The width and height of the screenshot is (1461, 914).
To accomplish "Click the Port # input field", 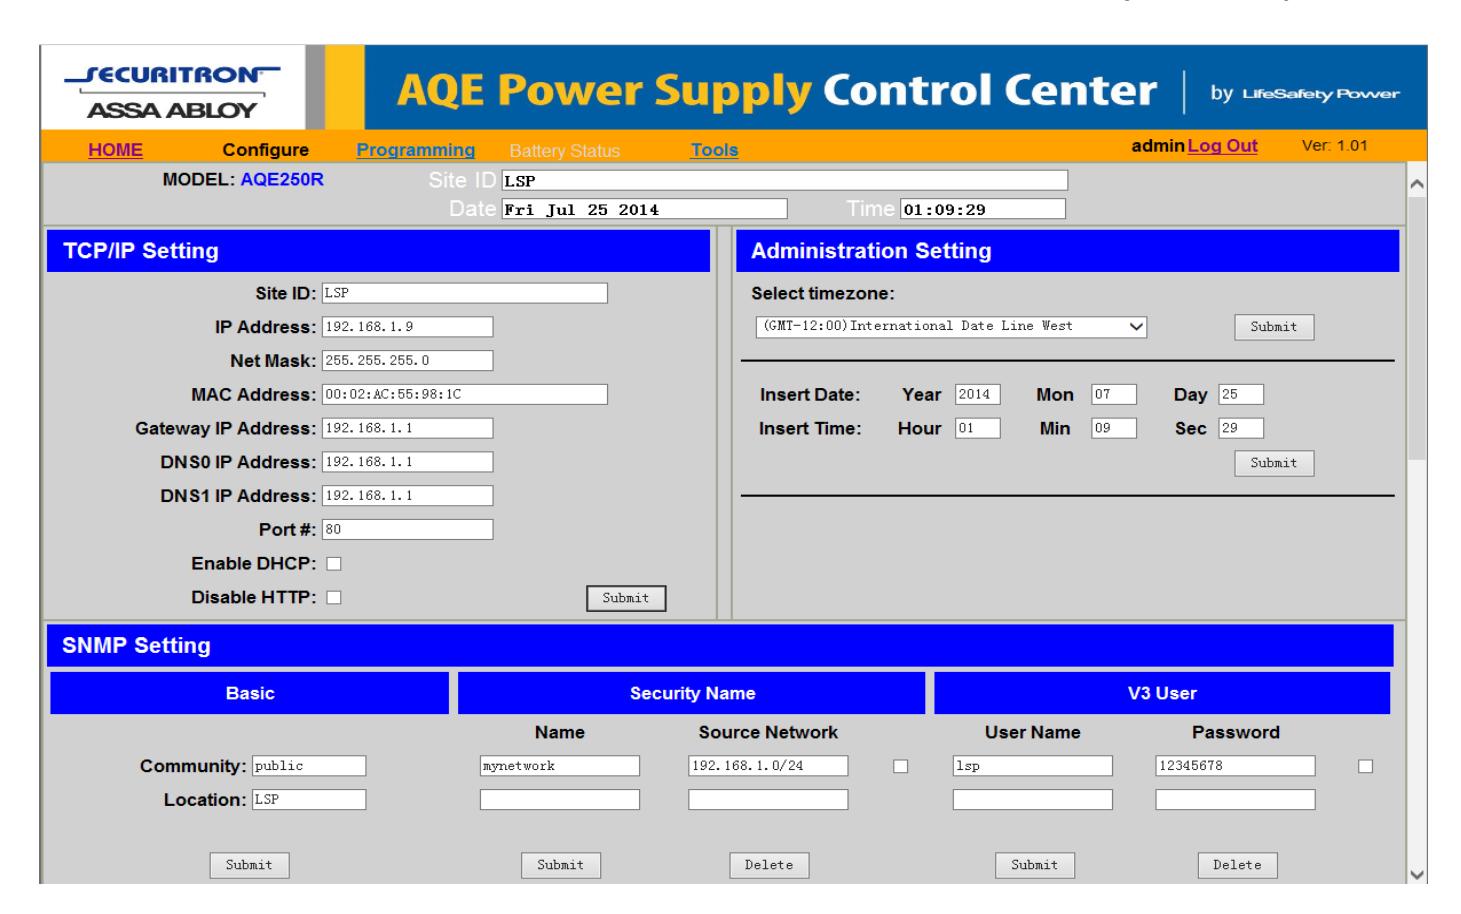I will point(407,529).
